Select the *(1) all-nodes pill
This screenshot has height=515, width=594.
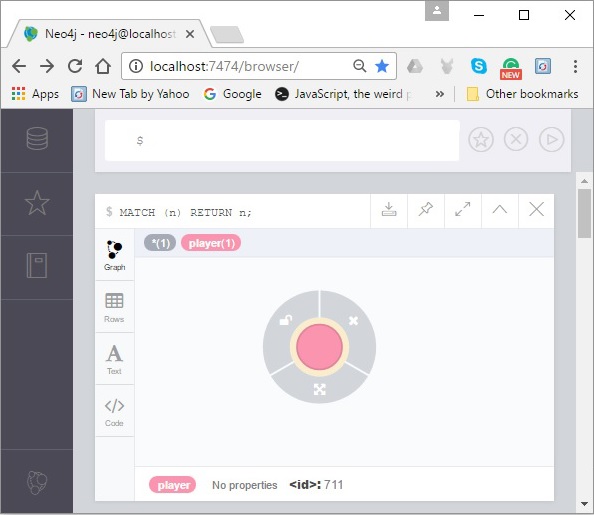pyautogui.click(x=160, y=243)
